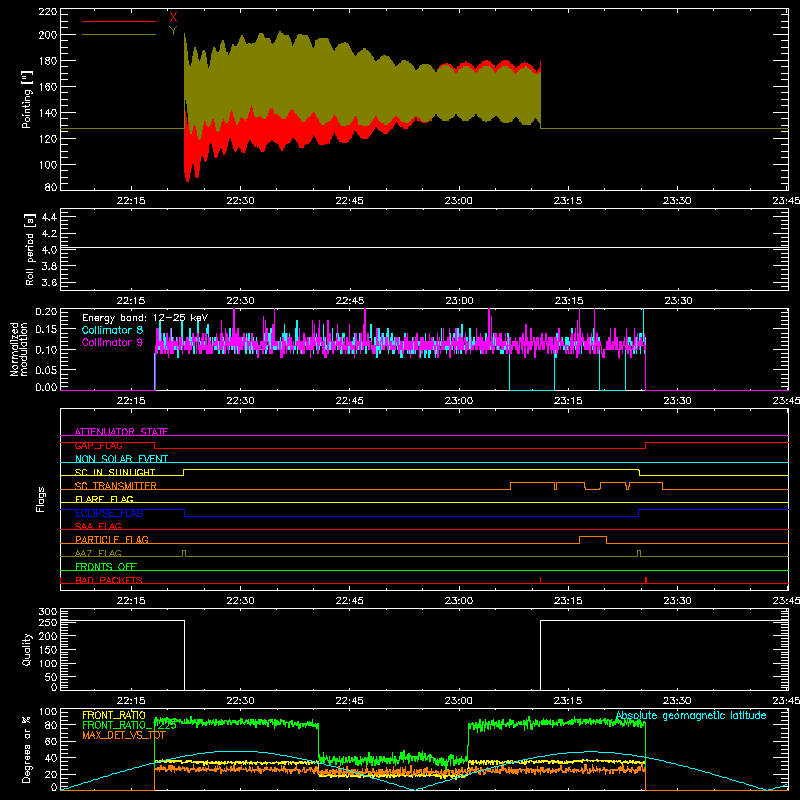
Task: Click the red legend line sample for X
Action: (119, 21)
